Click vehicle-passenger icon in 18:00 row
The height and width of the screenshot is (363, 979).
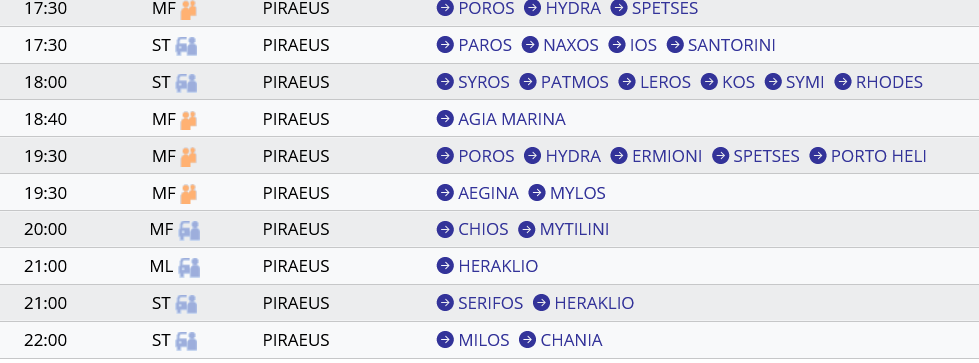pos(186,82)
